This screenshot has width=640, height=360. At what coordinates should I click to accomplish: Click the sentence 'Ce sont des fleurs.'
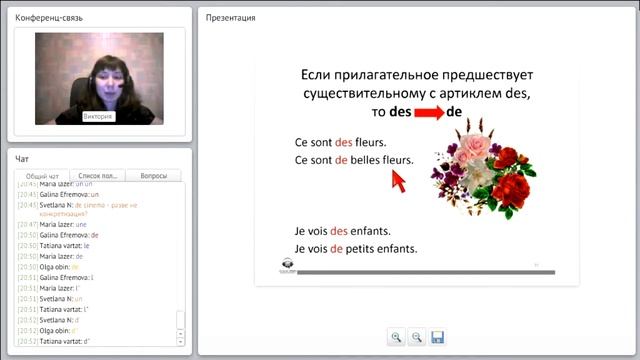point(340,142)
